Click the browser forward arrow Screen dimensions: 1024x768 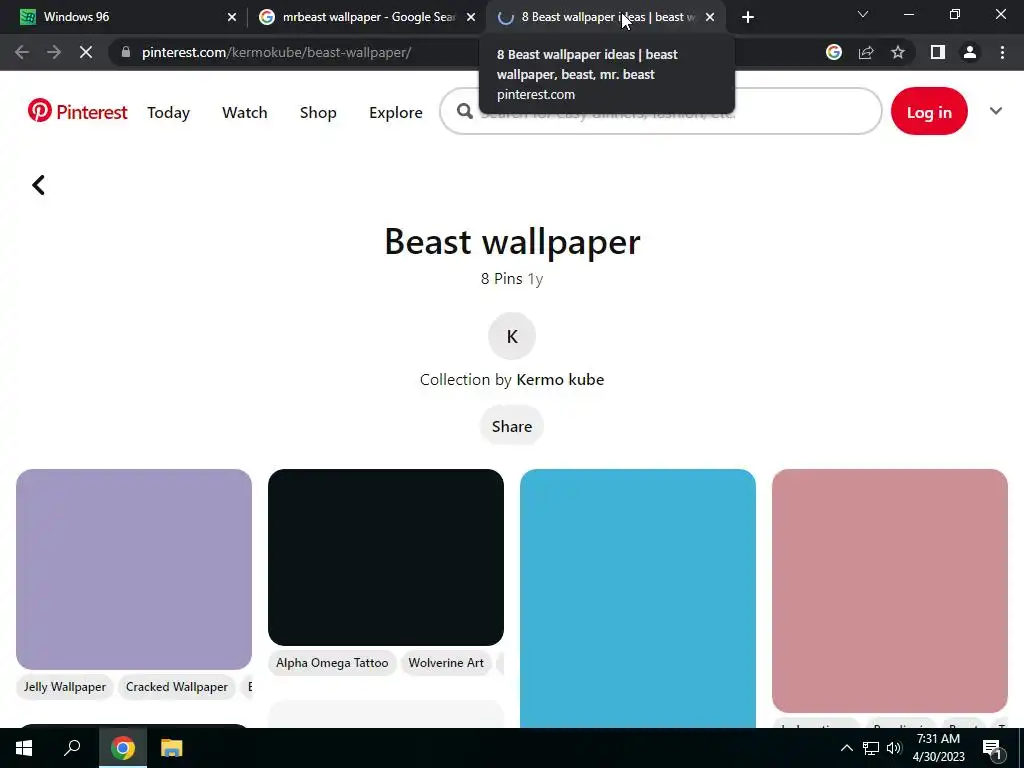pos(54,52)
